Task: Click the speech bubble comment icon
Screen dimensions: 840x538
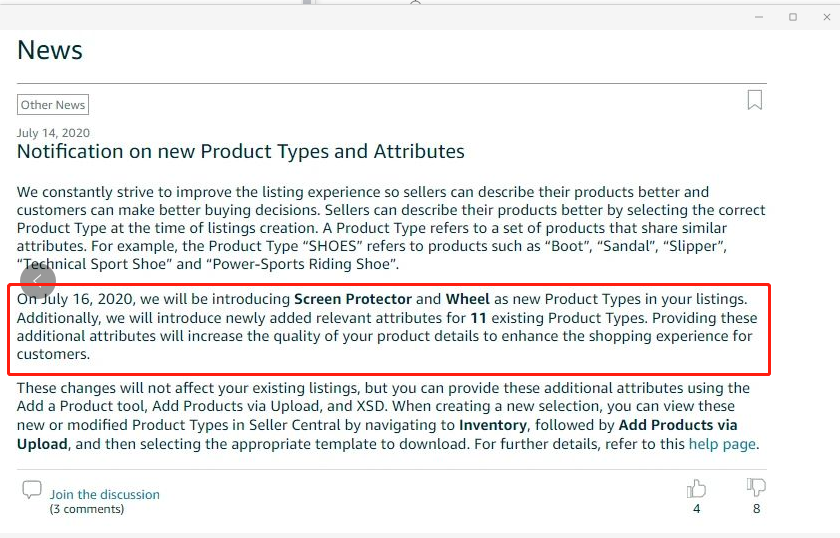Action: (x=32, y=490)
